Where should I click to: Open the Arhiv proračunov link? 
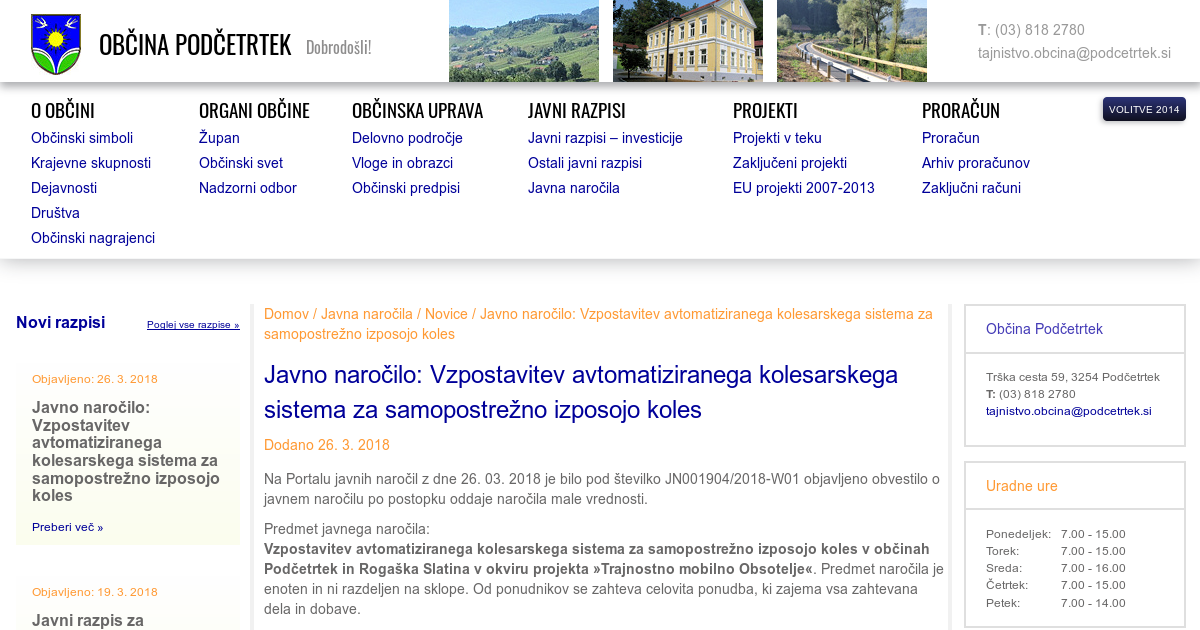(975, 163)
